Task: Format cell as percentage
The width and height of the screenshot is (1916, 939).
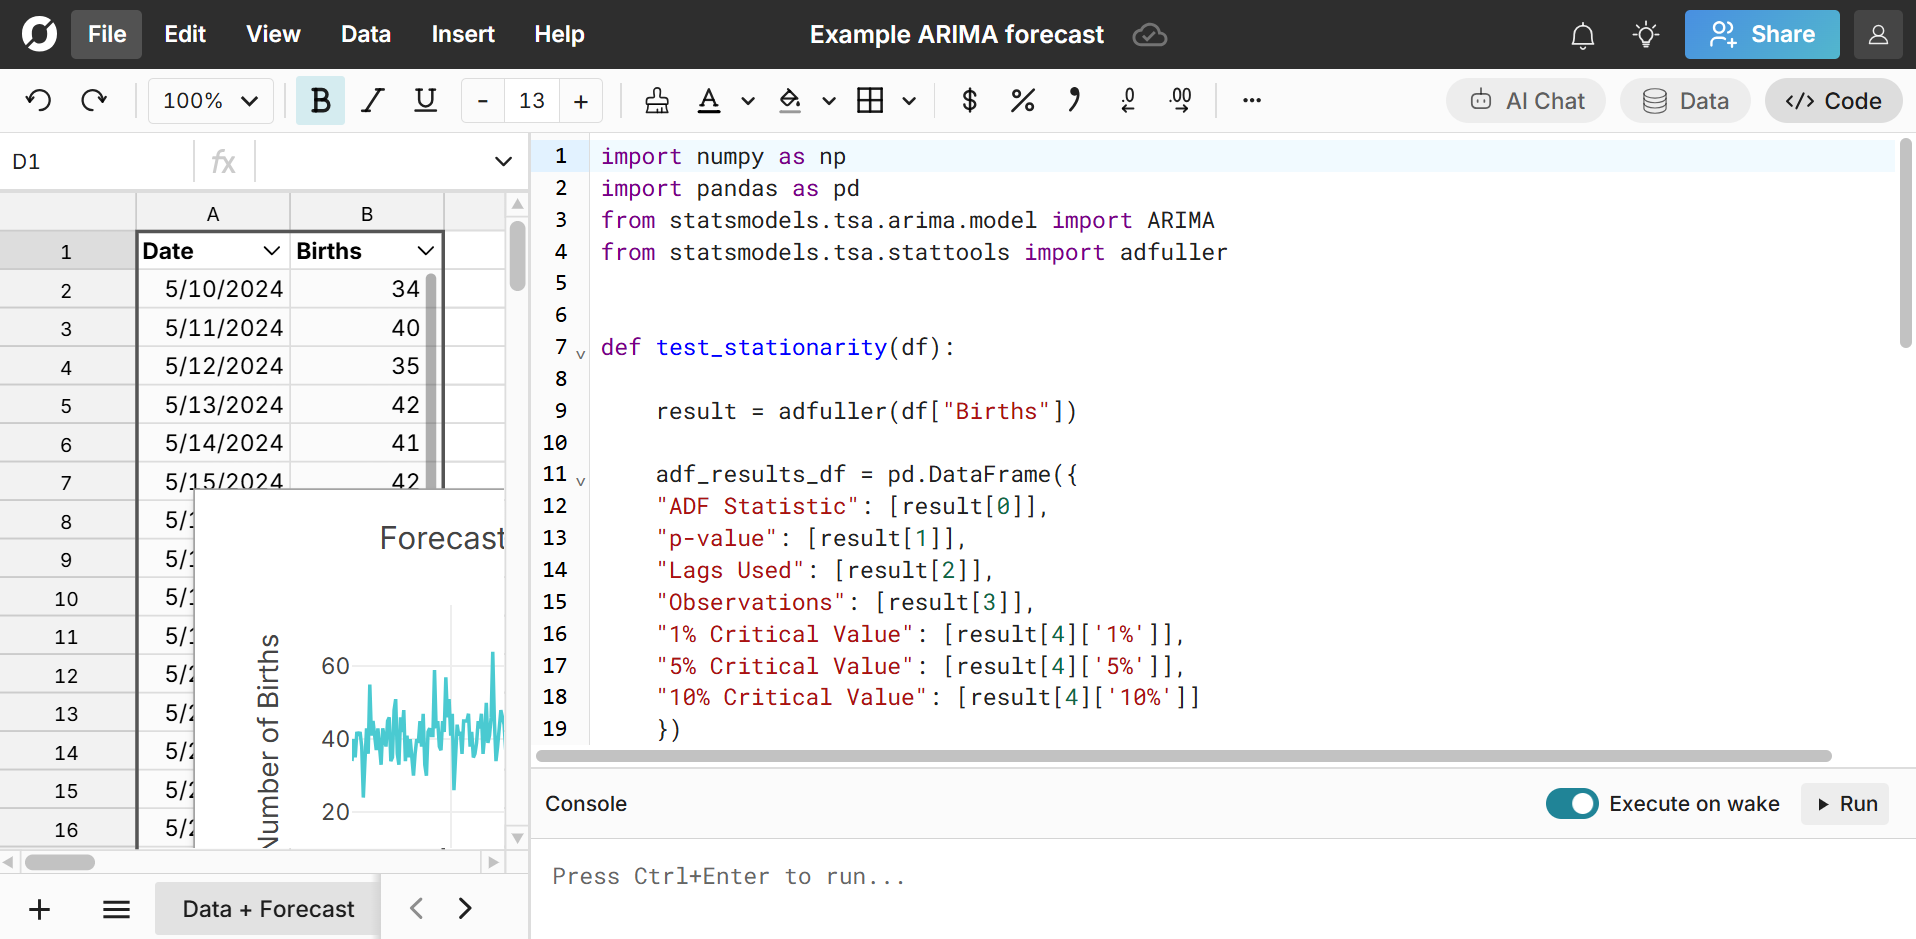Action: click(1022, 100)
